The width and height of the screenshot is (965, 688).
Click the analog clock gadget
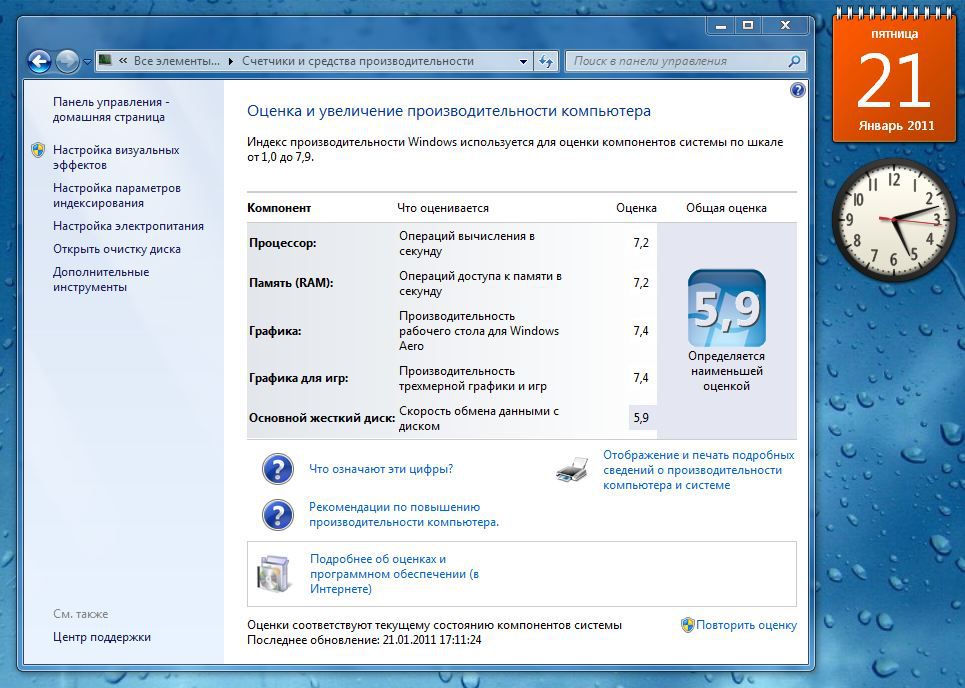[x=892, y=218]
